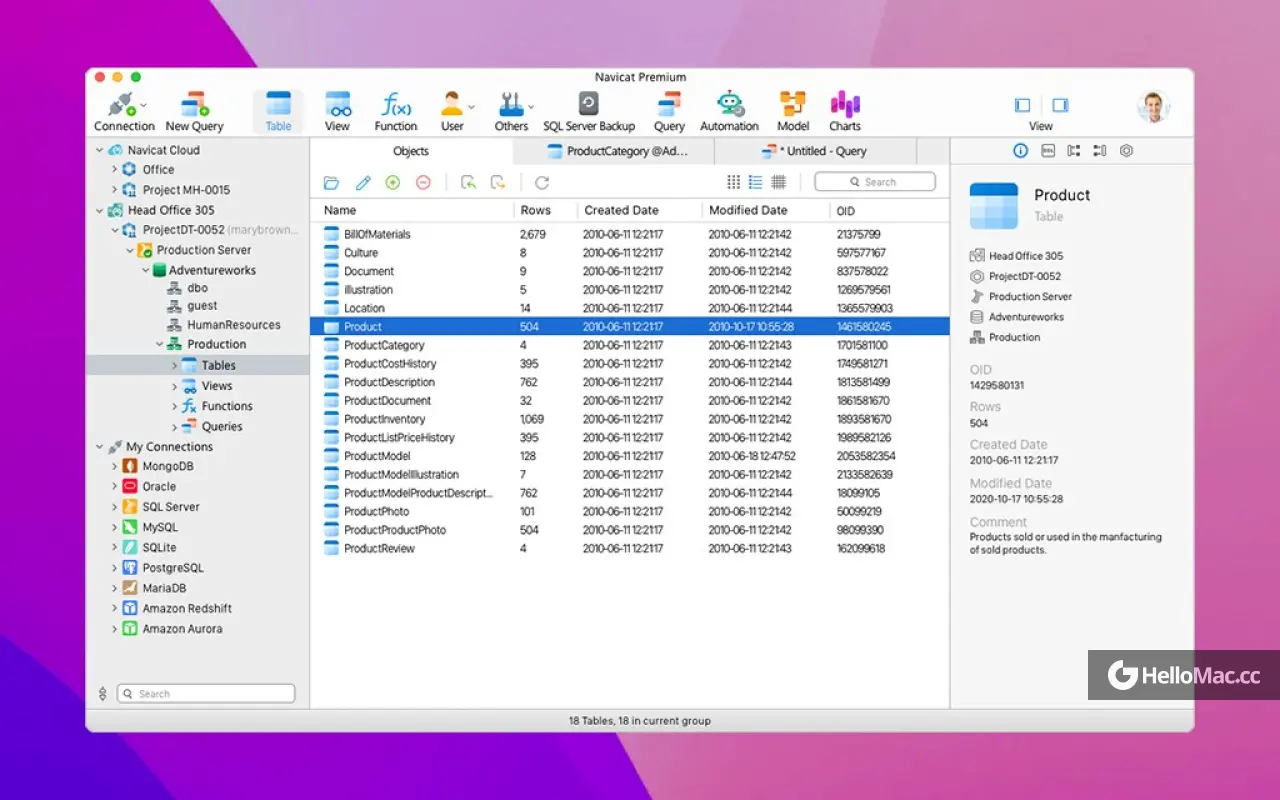This screenshot has width=1280, height=800.
Task: Select the ProductInventory table row
Action: tap(630, 419)
